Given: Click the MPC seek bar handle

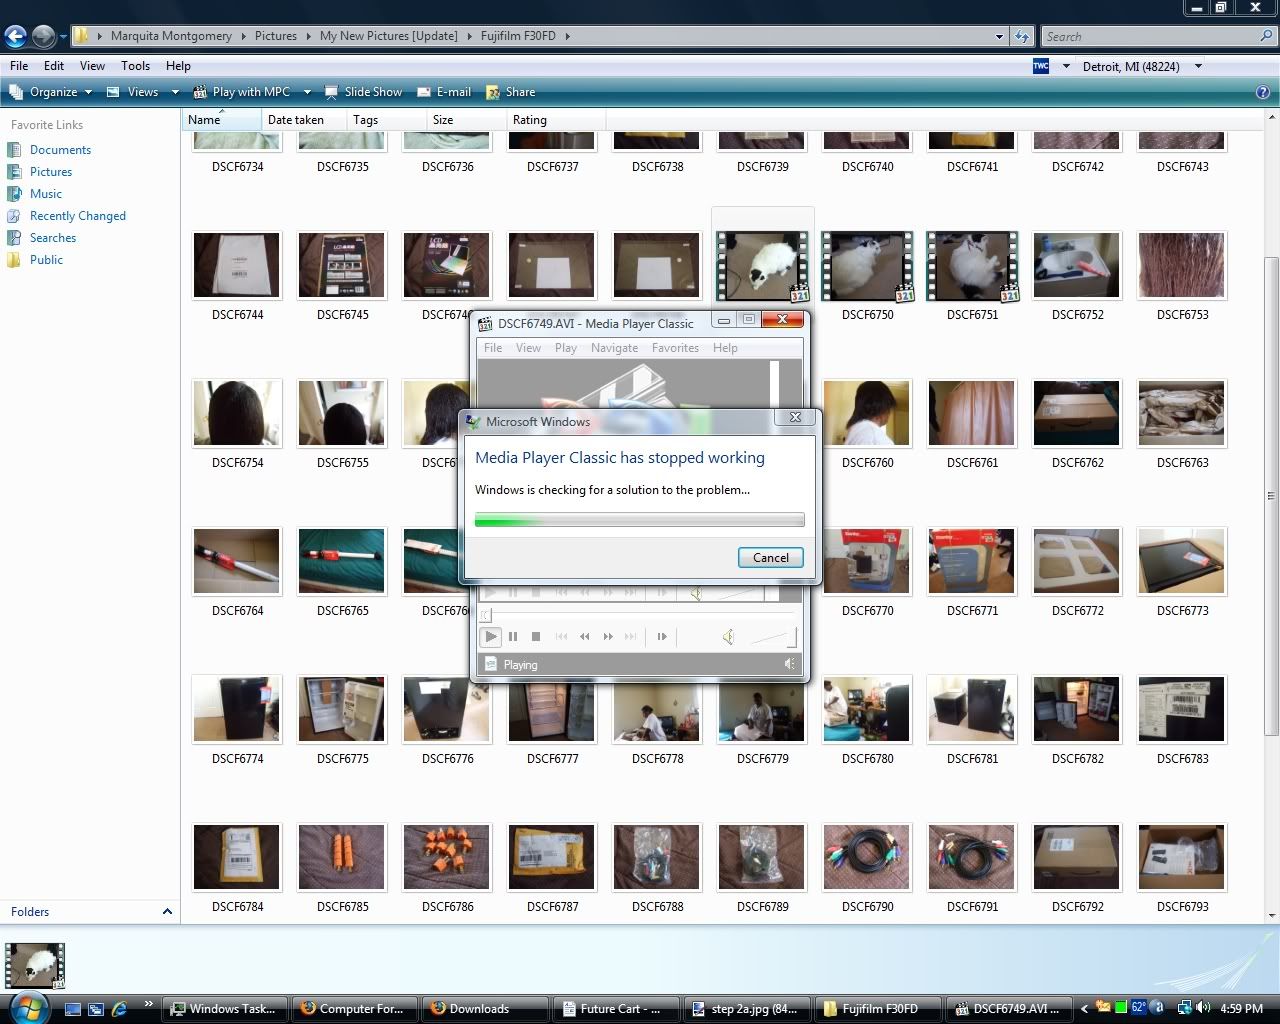Looking at the screenshot, I should 487,614.
